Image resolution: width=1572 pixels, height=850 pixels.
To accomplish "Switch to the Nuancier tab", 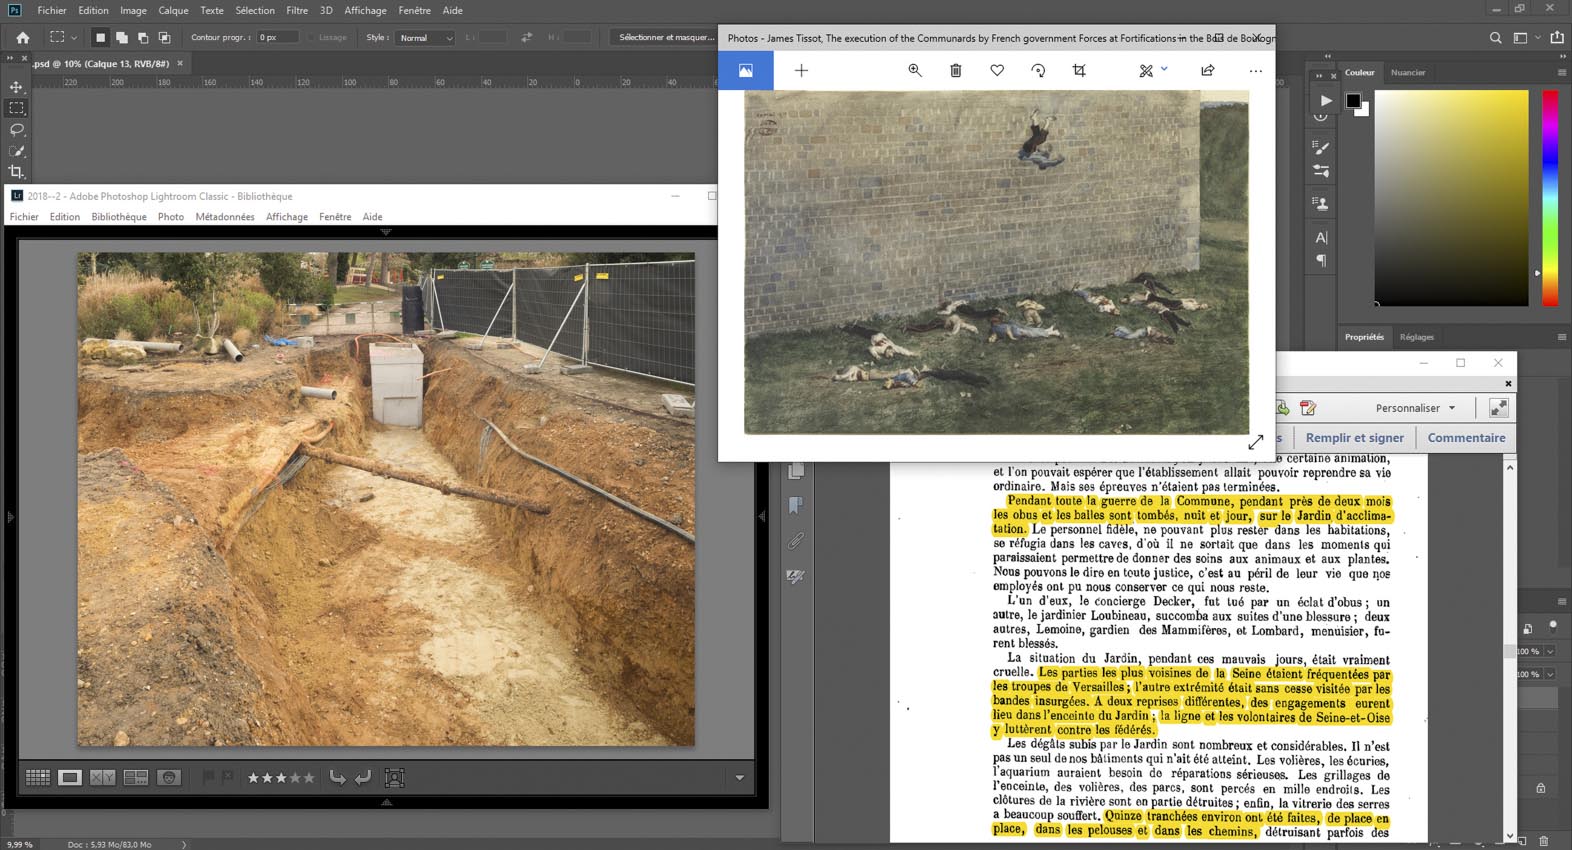I will point(1408,72).
